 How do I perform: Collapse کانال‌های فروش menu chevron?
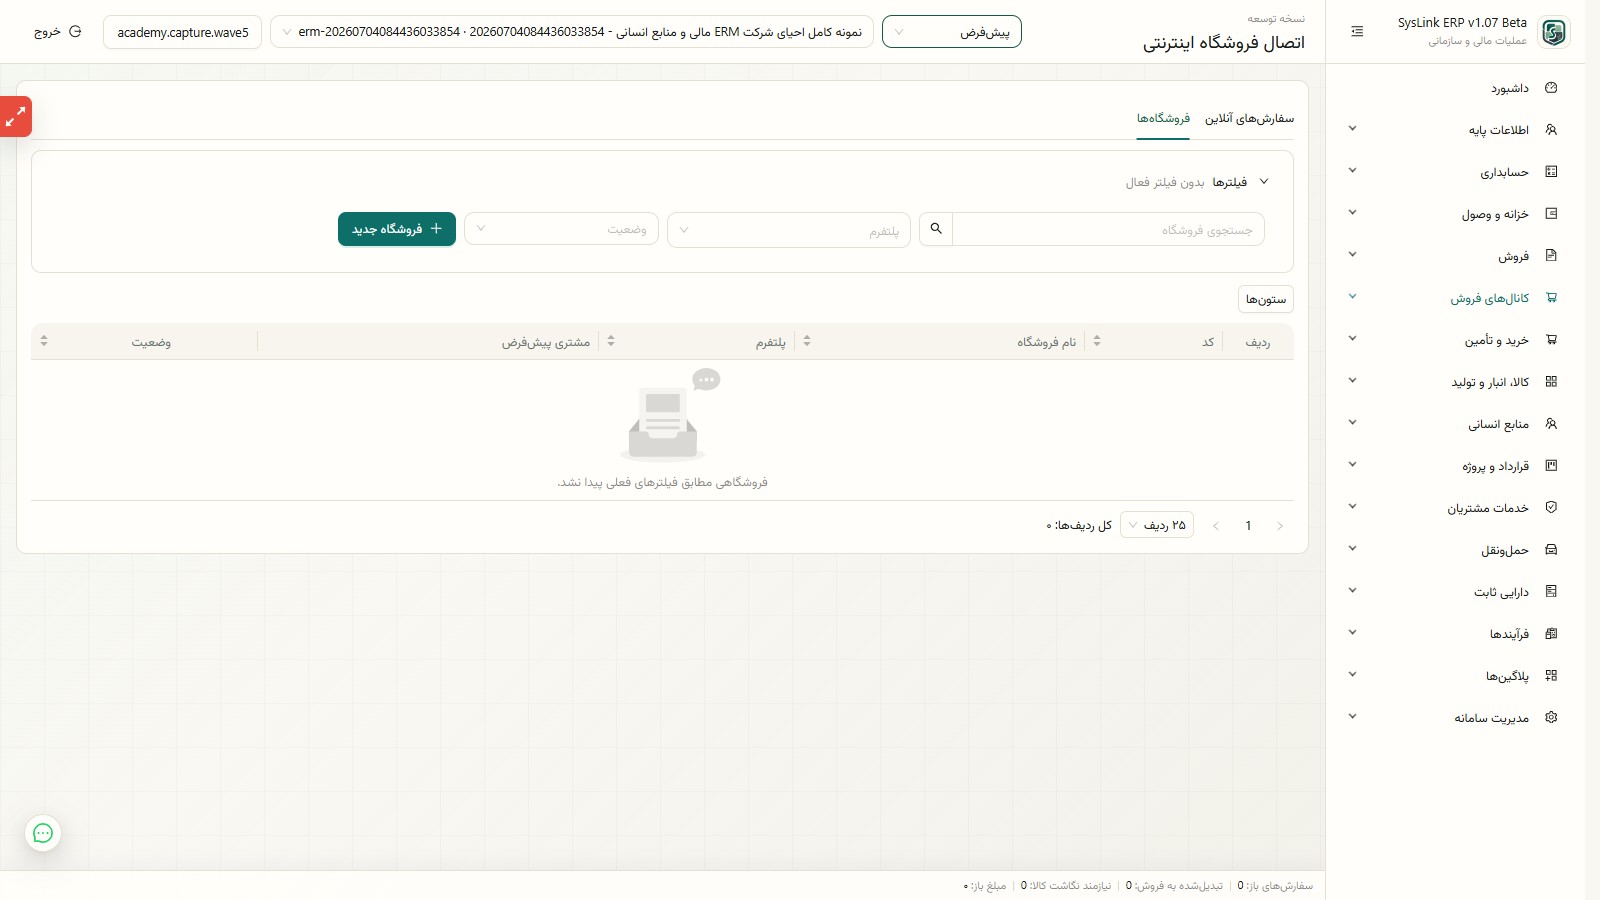[1352, 297]
